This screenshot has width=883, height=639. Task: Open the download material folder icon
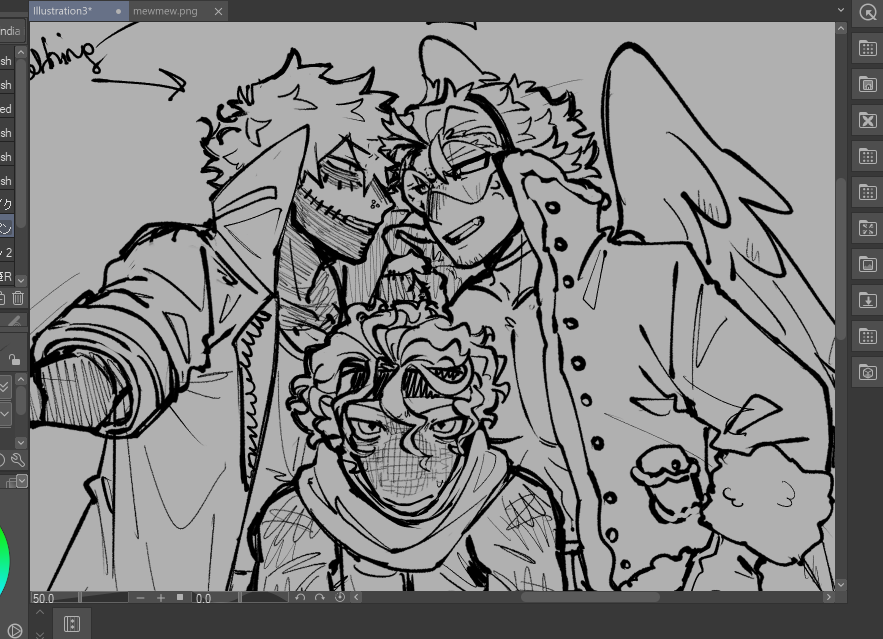coord(868,301)
